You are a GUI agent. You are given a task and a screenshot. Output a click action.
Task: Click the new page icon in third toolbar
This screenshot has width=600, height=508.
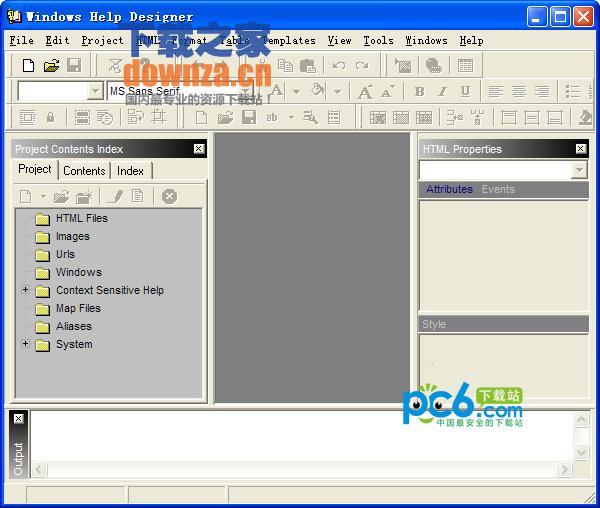pos(202,117)
